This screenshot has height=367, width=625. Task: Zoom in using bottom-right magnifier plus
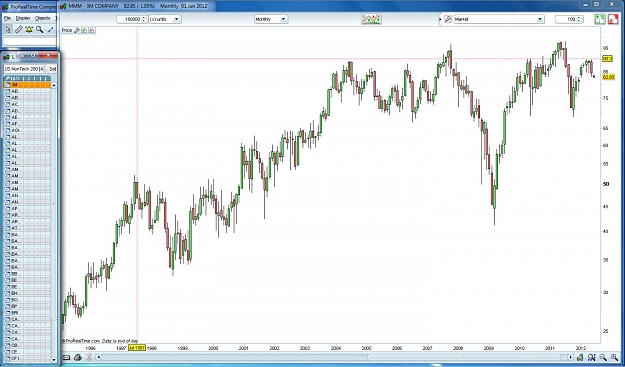[614, 357]
